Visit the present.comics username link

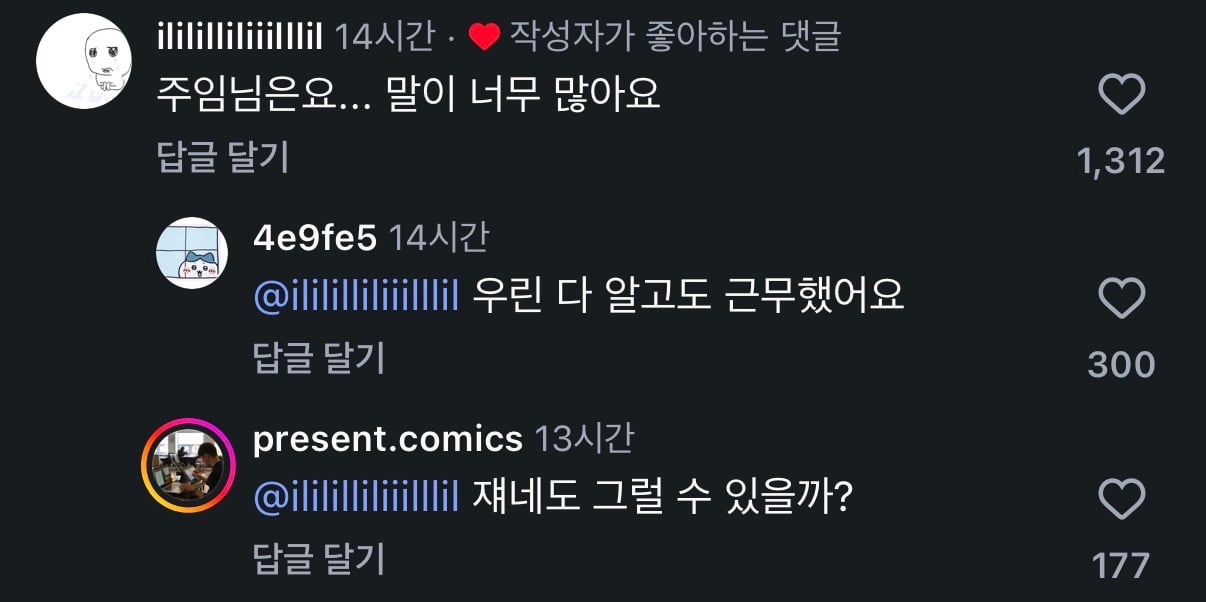(x=388, y=439)
